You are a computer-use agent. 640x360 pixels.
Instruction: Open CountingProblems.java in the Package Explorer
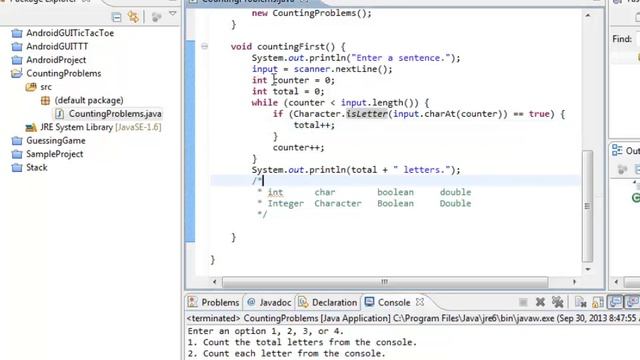point(115,114)
